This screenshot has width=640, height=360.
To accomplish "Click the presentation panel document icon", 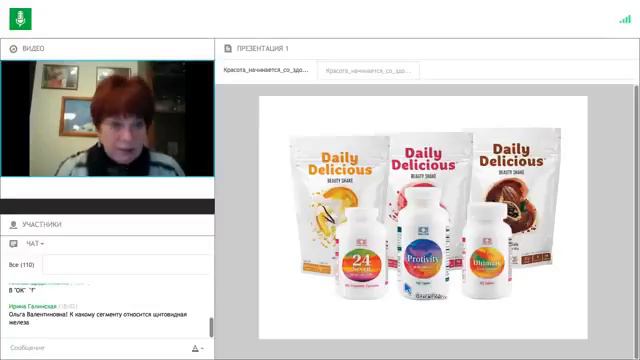I will tap(228, 49).
